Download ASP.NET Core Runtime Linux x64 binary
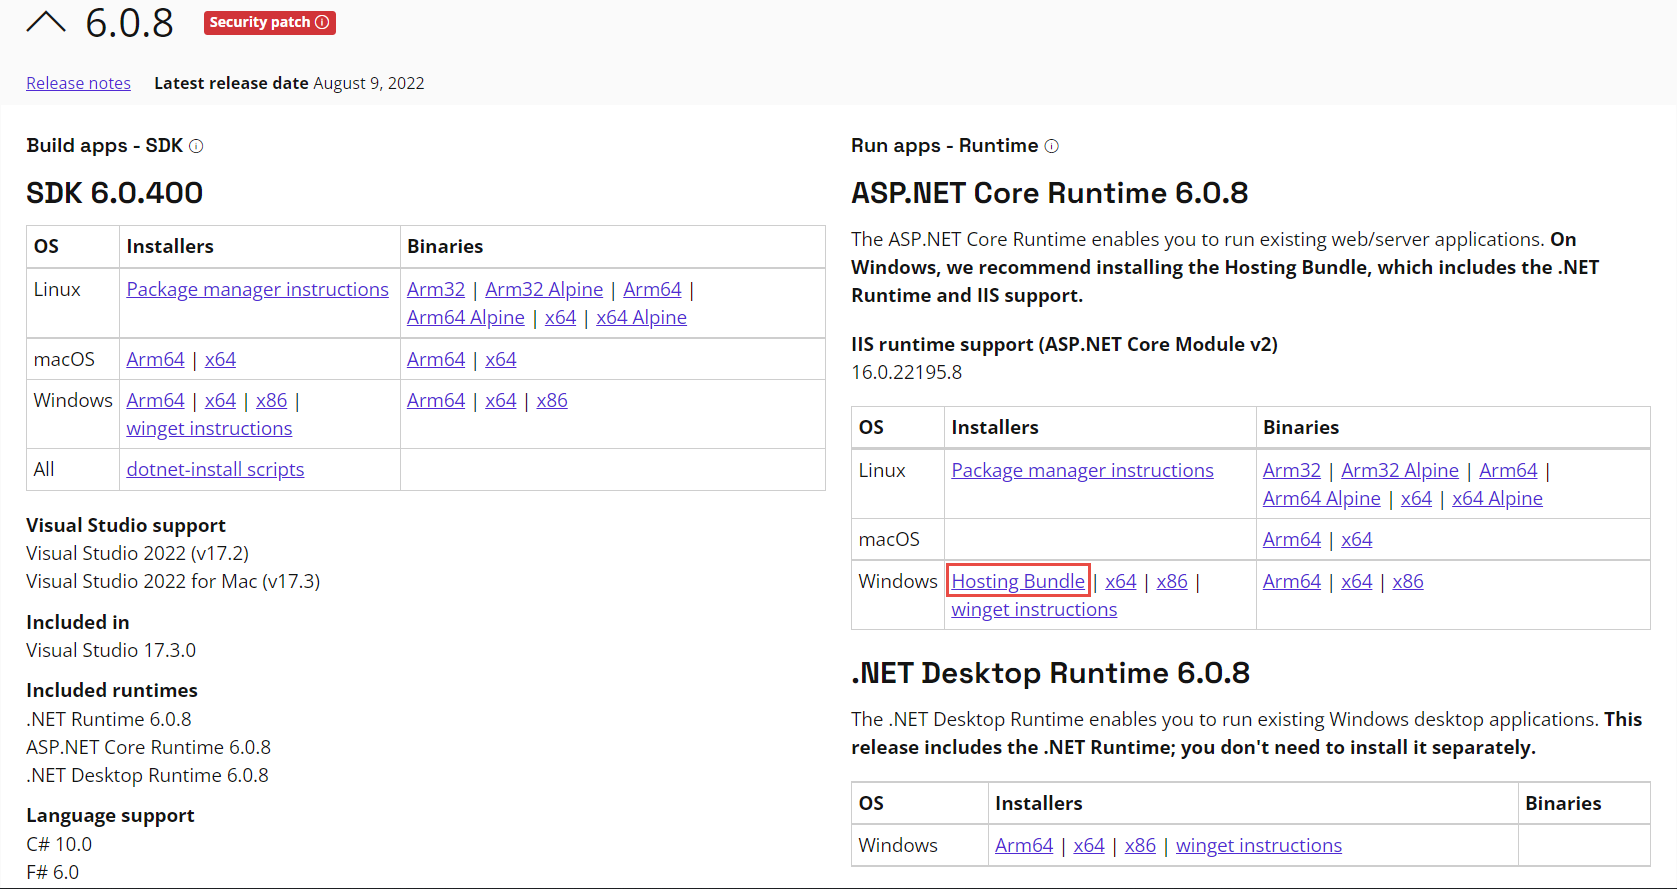 tap(1416, 498)
